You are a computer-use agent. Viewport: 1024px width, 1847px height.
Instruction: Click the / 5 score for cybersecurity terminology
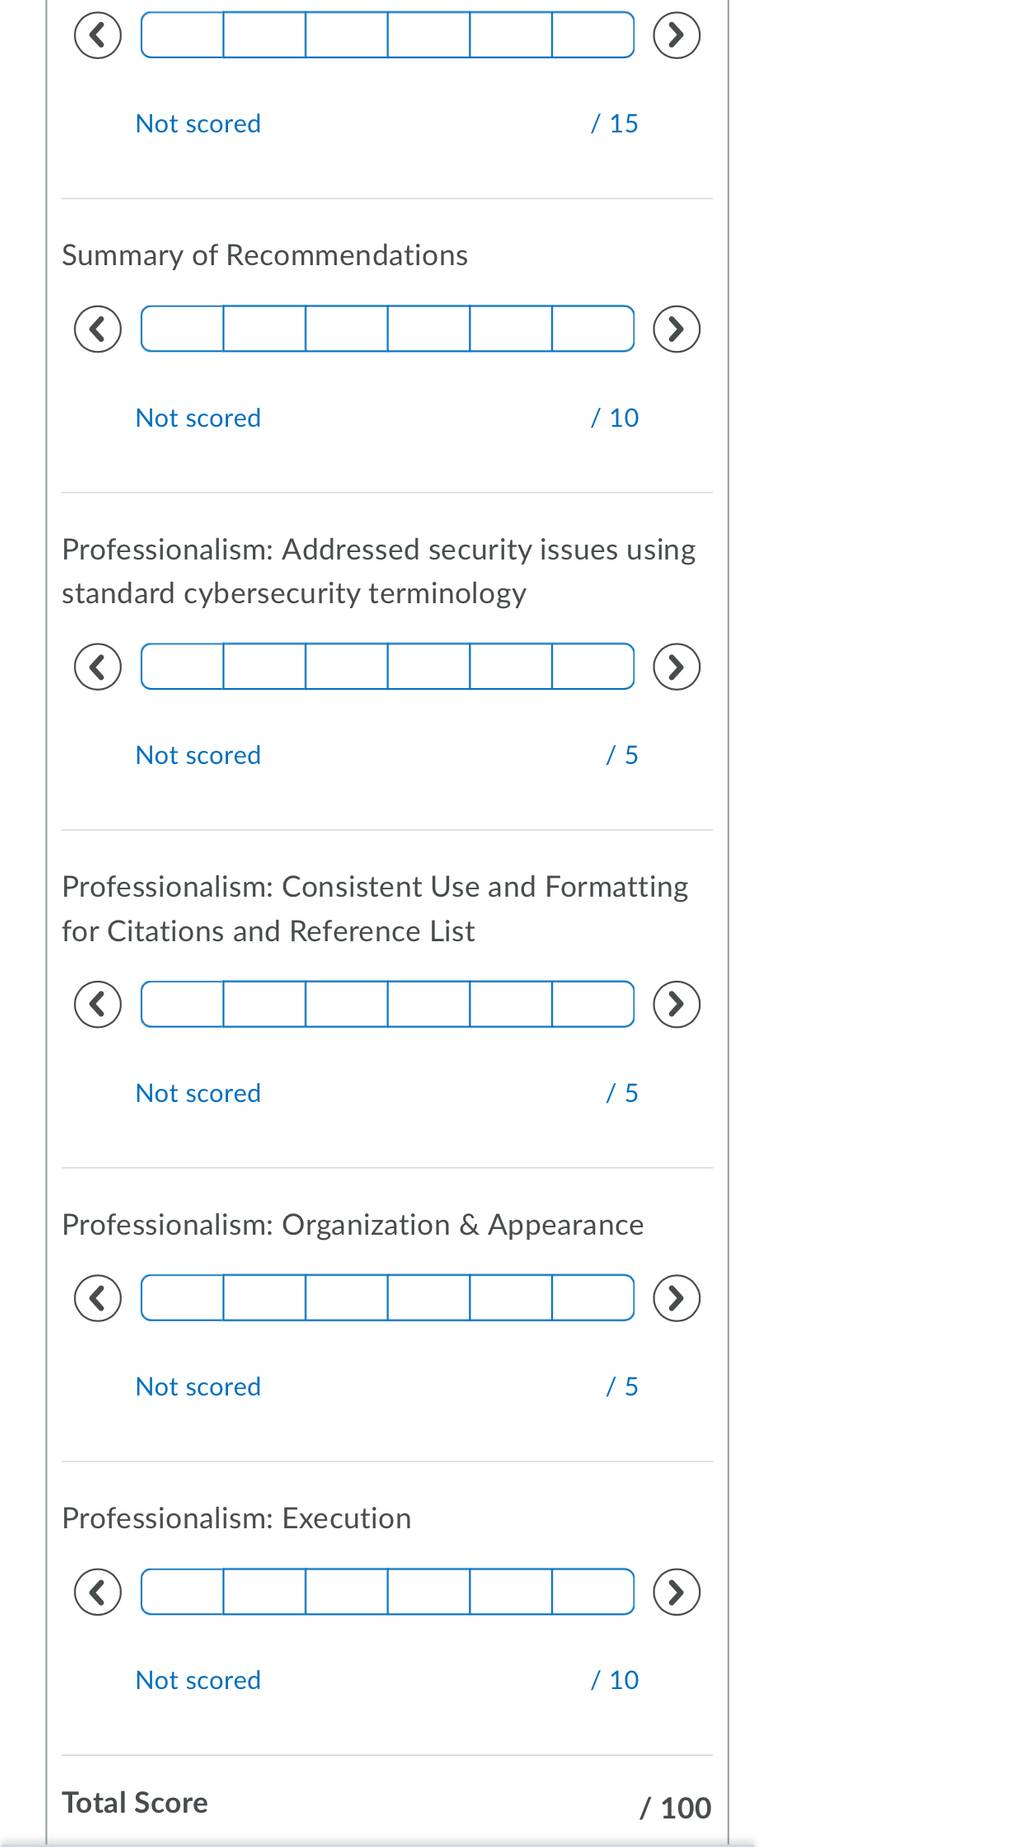(x=622, y=755)
